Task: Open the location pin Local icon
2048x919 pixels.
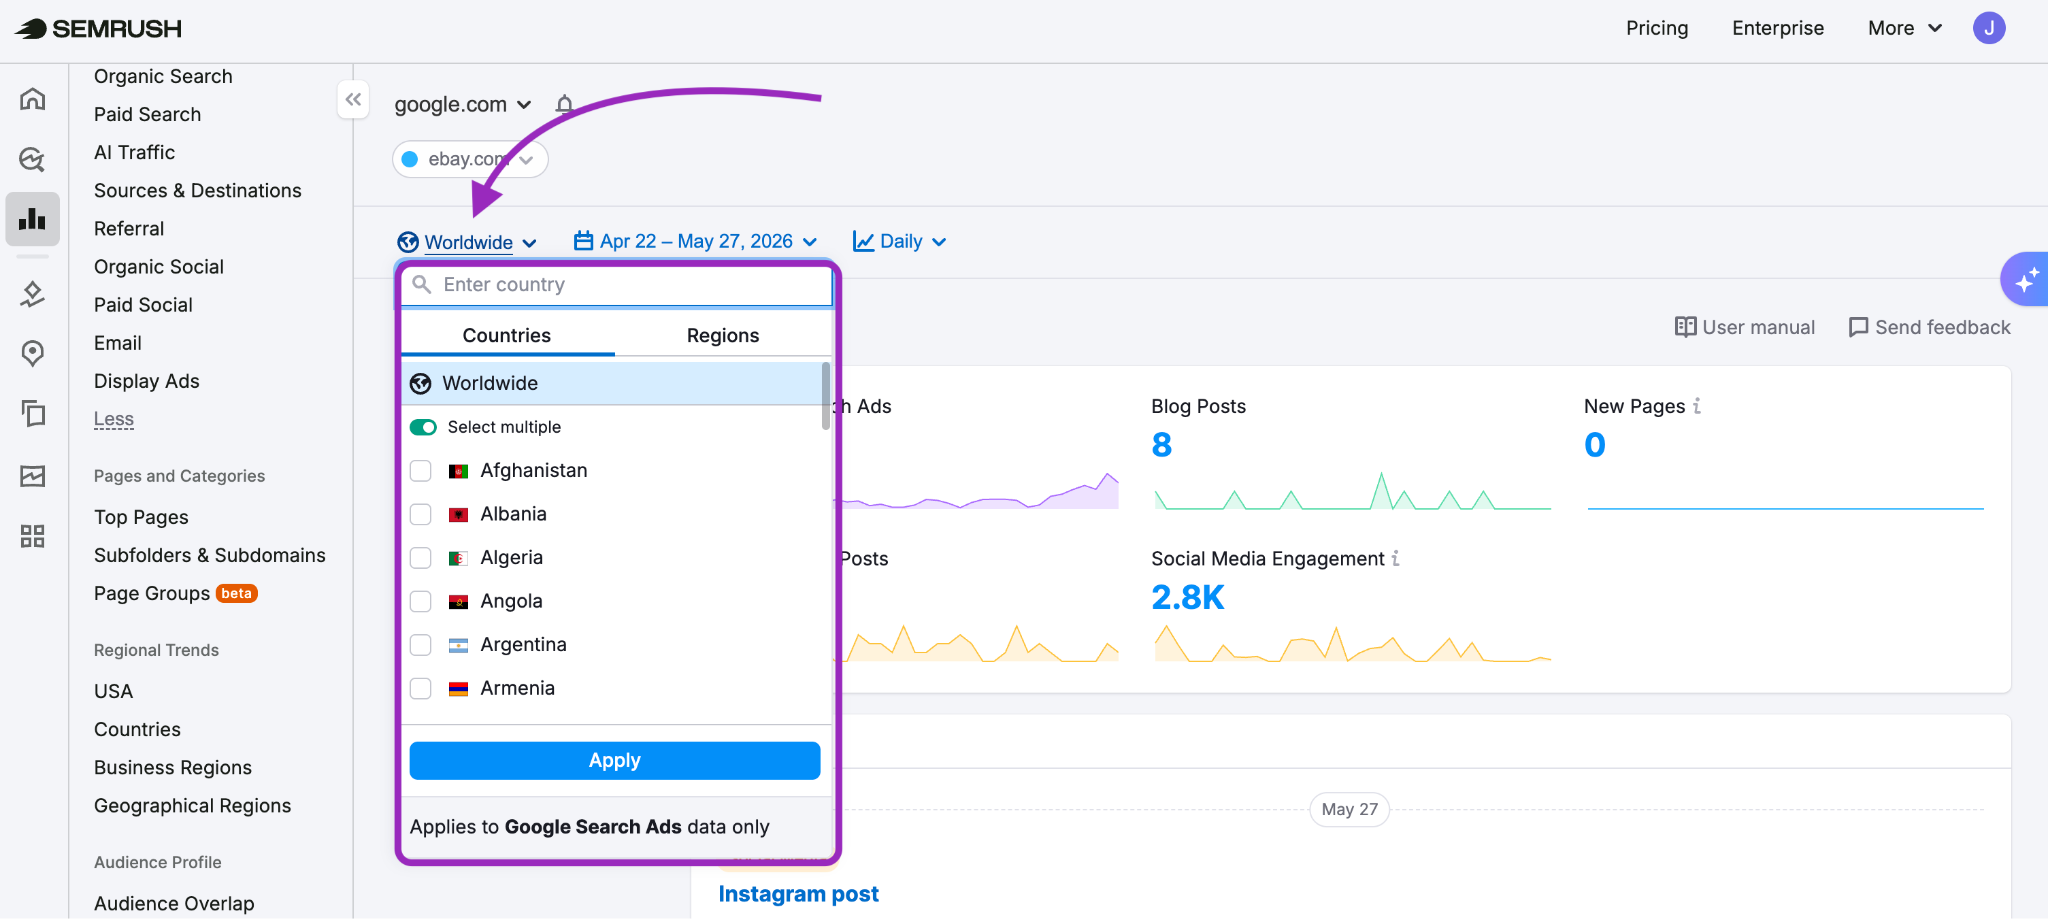Action: tap(33, 353)
